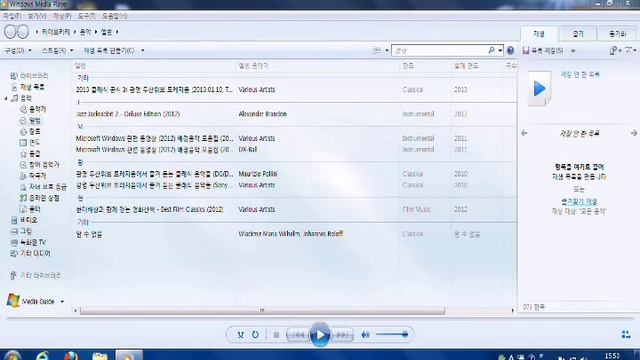Open the 재생 목록 만들기(C) dropdown arrow
640x360 pixels.
[x=142, y=51]
